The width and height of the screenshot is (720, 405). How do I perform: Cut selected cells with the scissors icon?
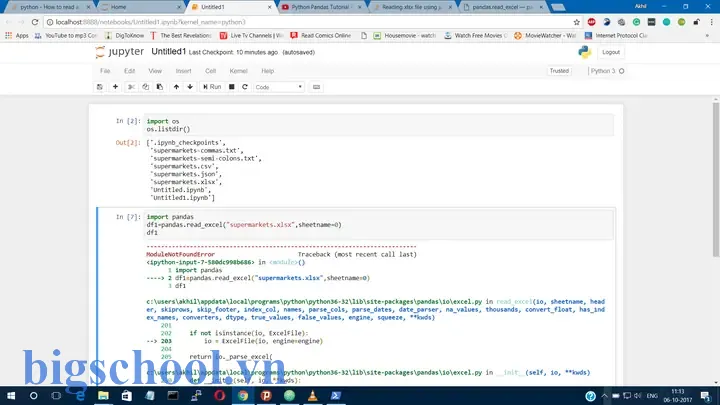(131, 87)
